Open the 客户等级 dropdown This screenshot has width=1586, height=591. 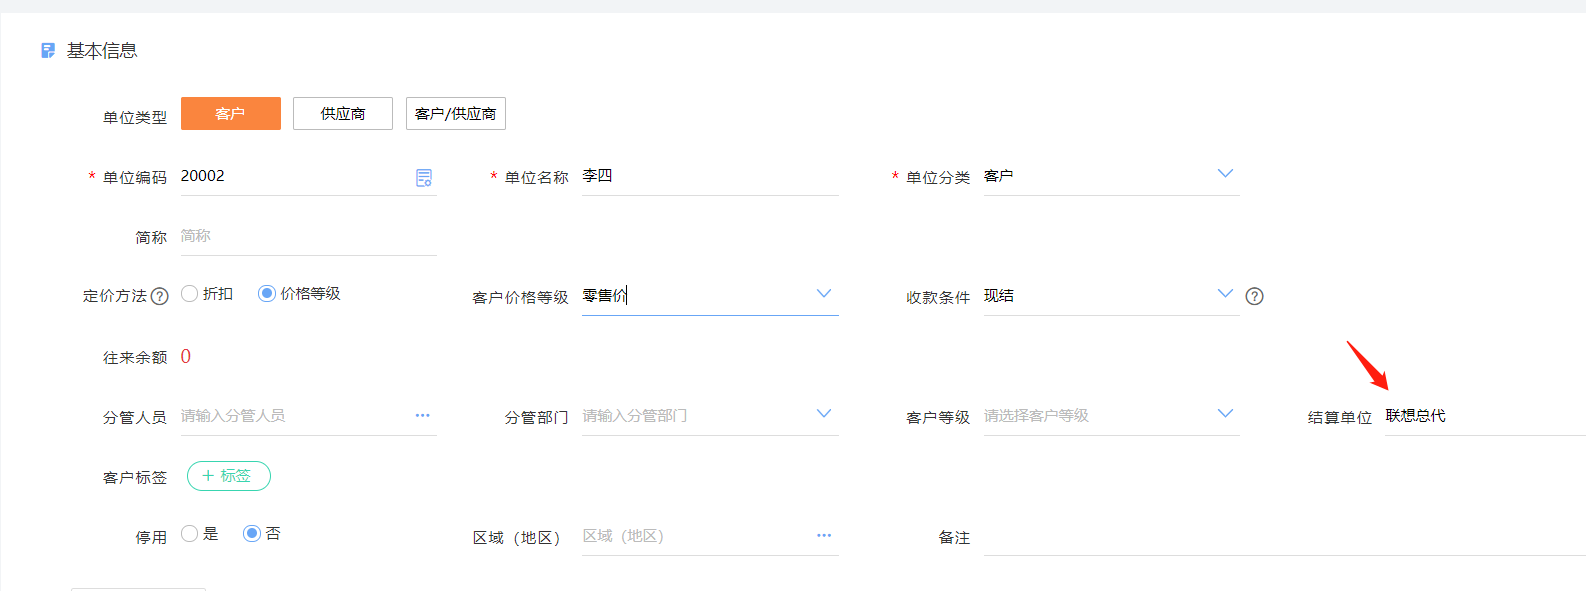(1225, 414)
